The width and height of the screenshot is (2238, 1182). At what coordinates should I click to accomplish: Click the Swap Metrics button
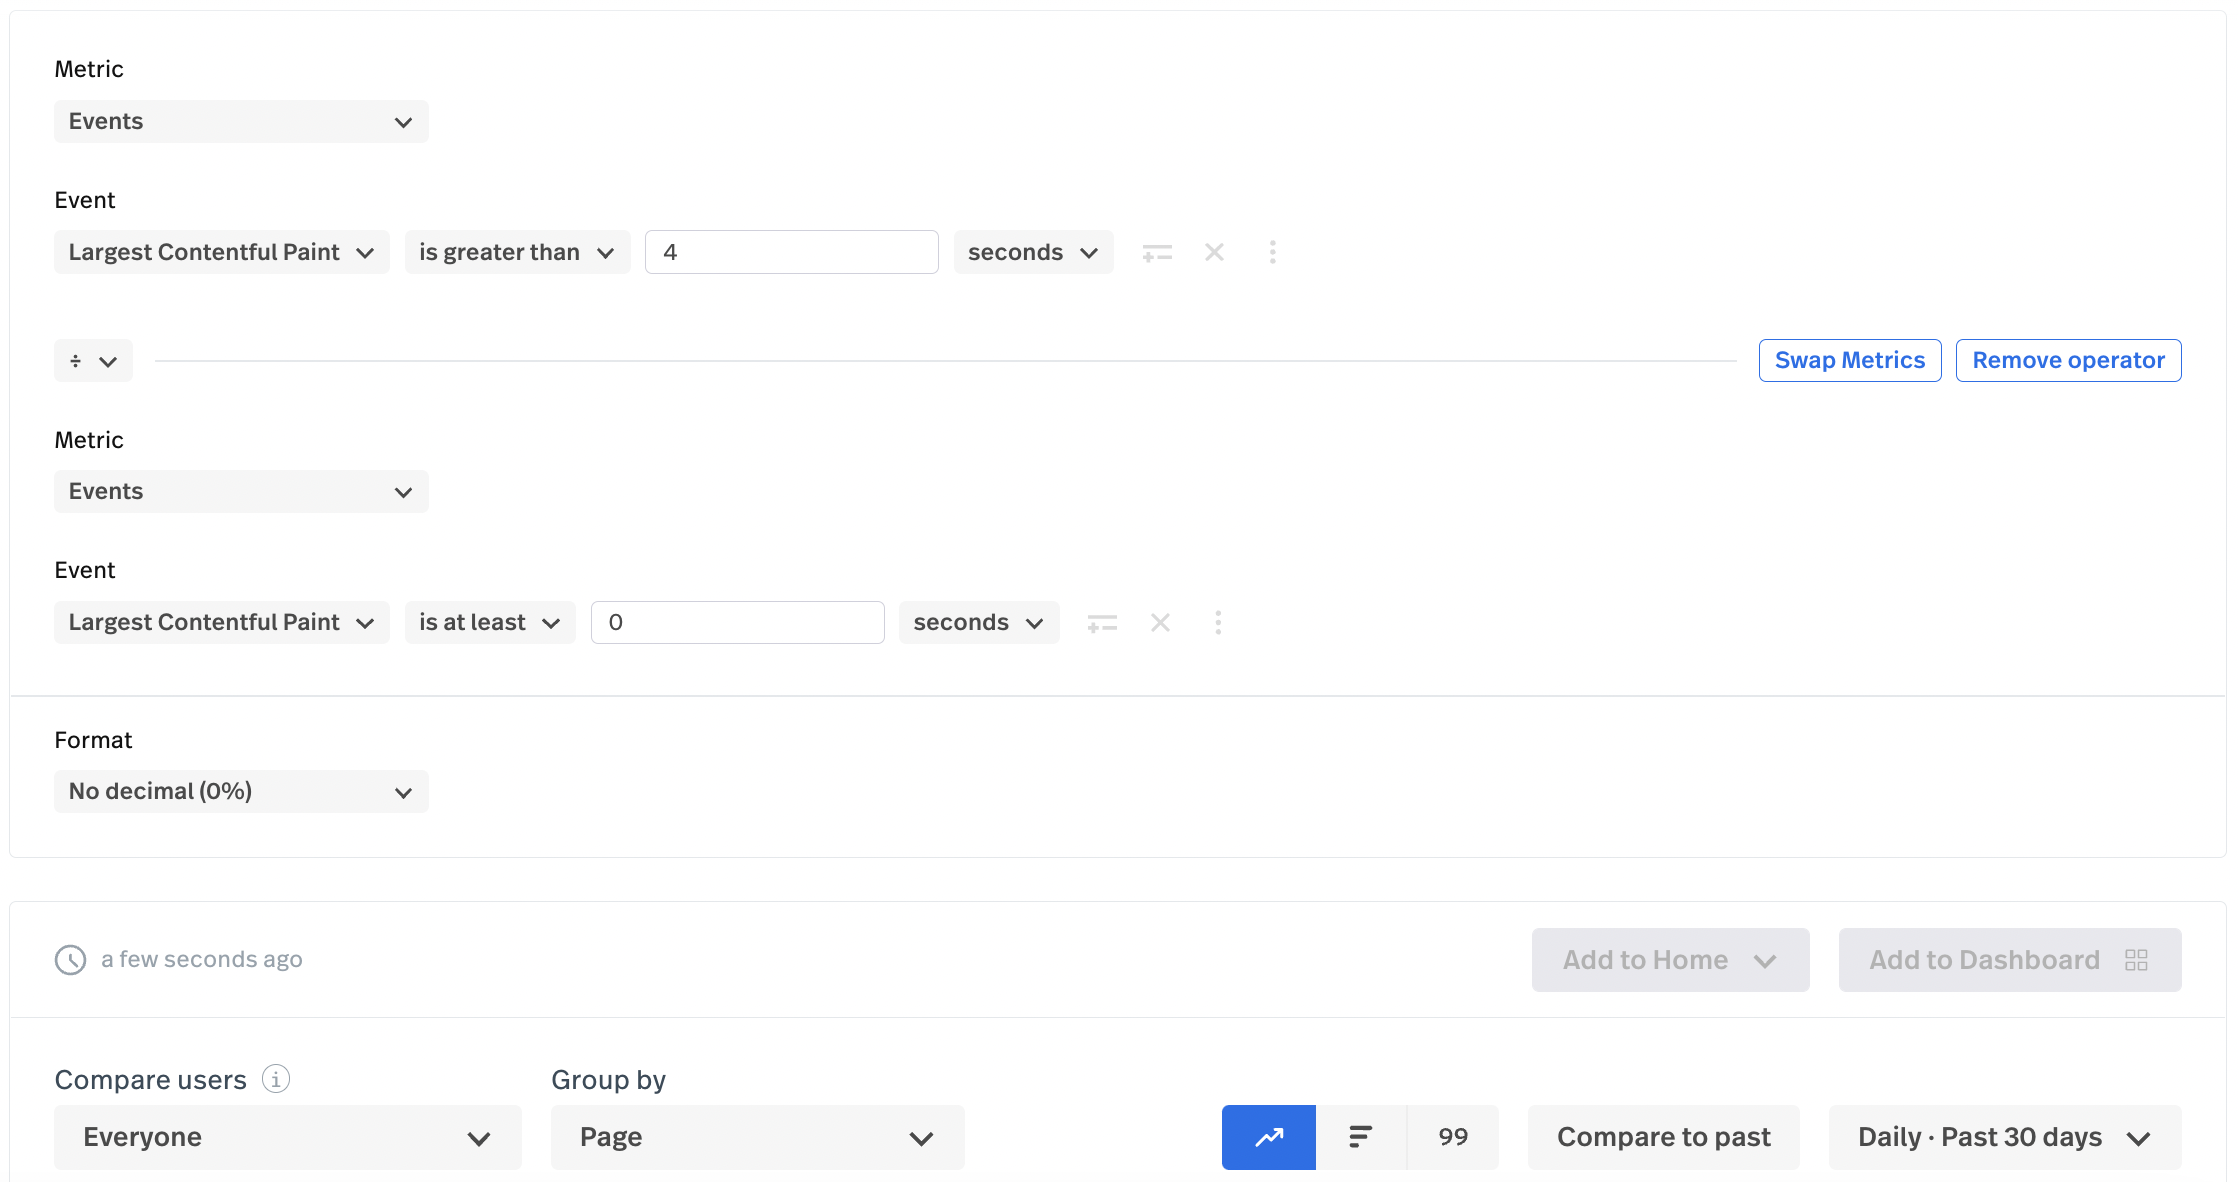tap(1849, 360)
